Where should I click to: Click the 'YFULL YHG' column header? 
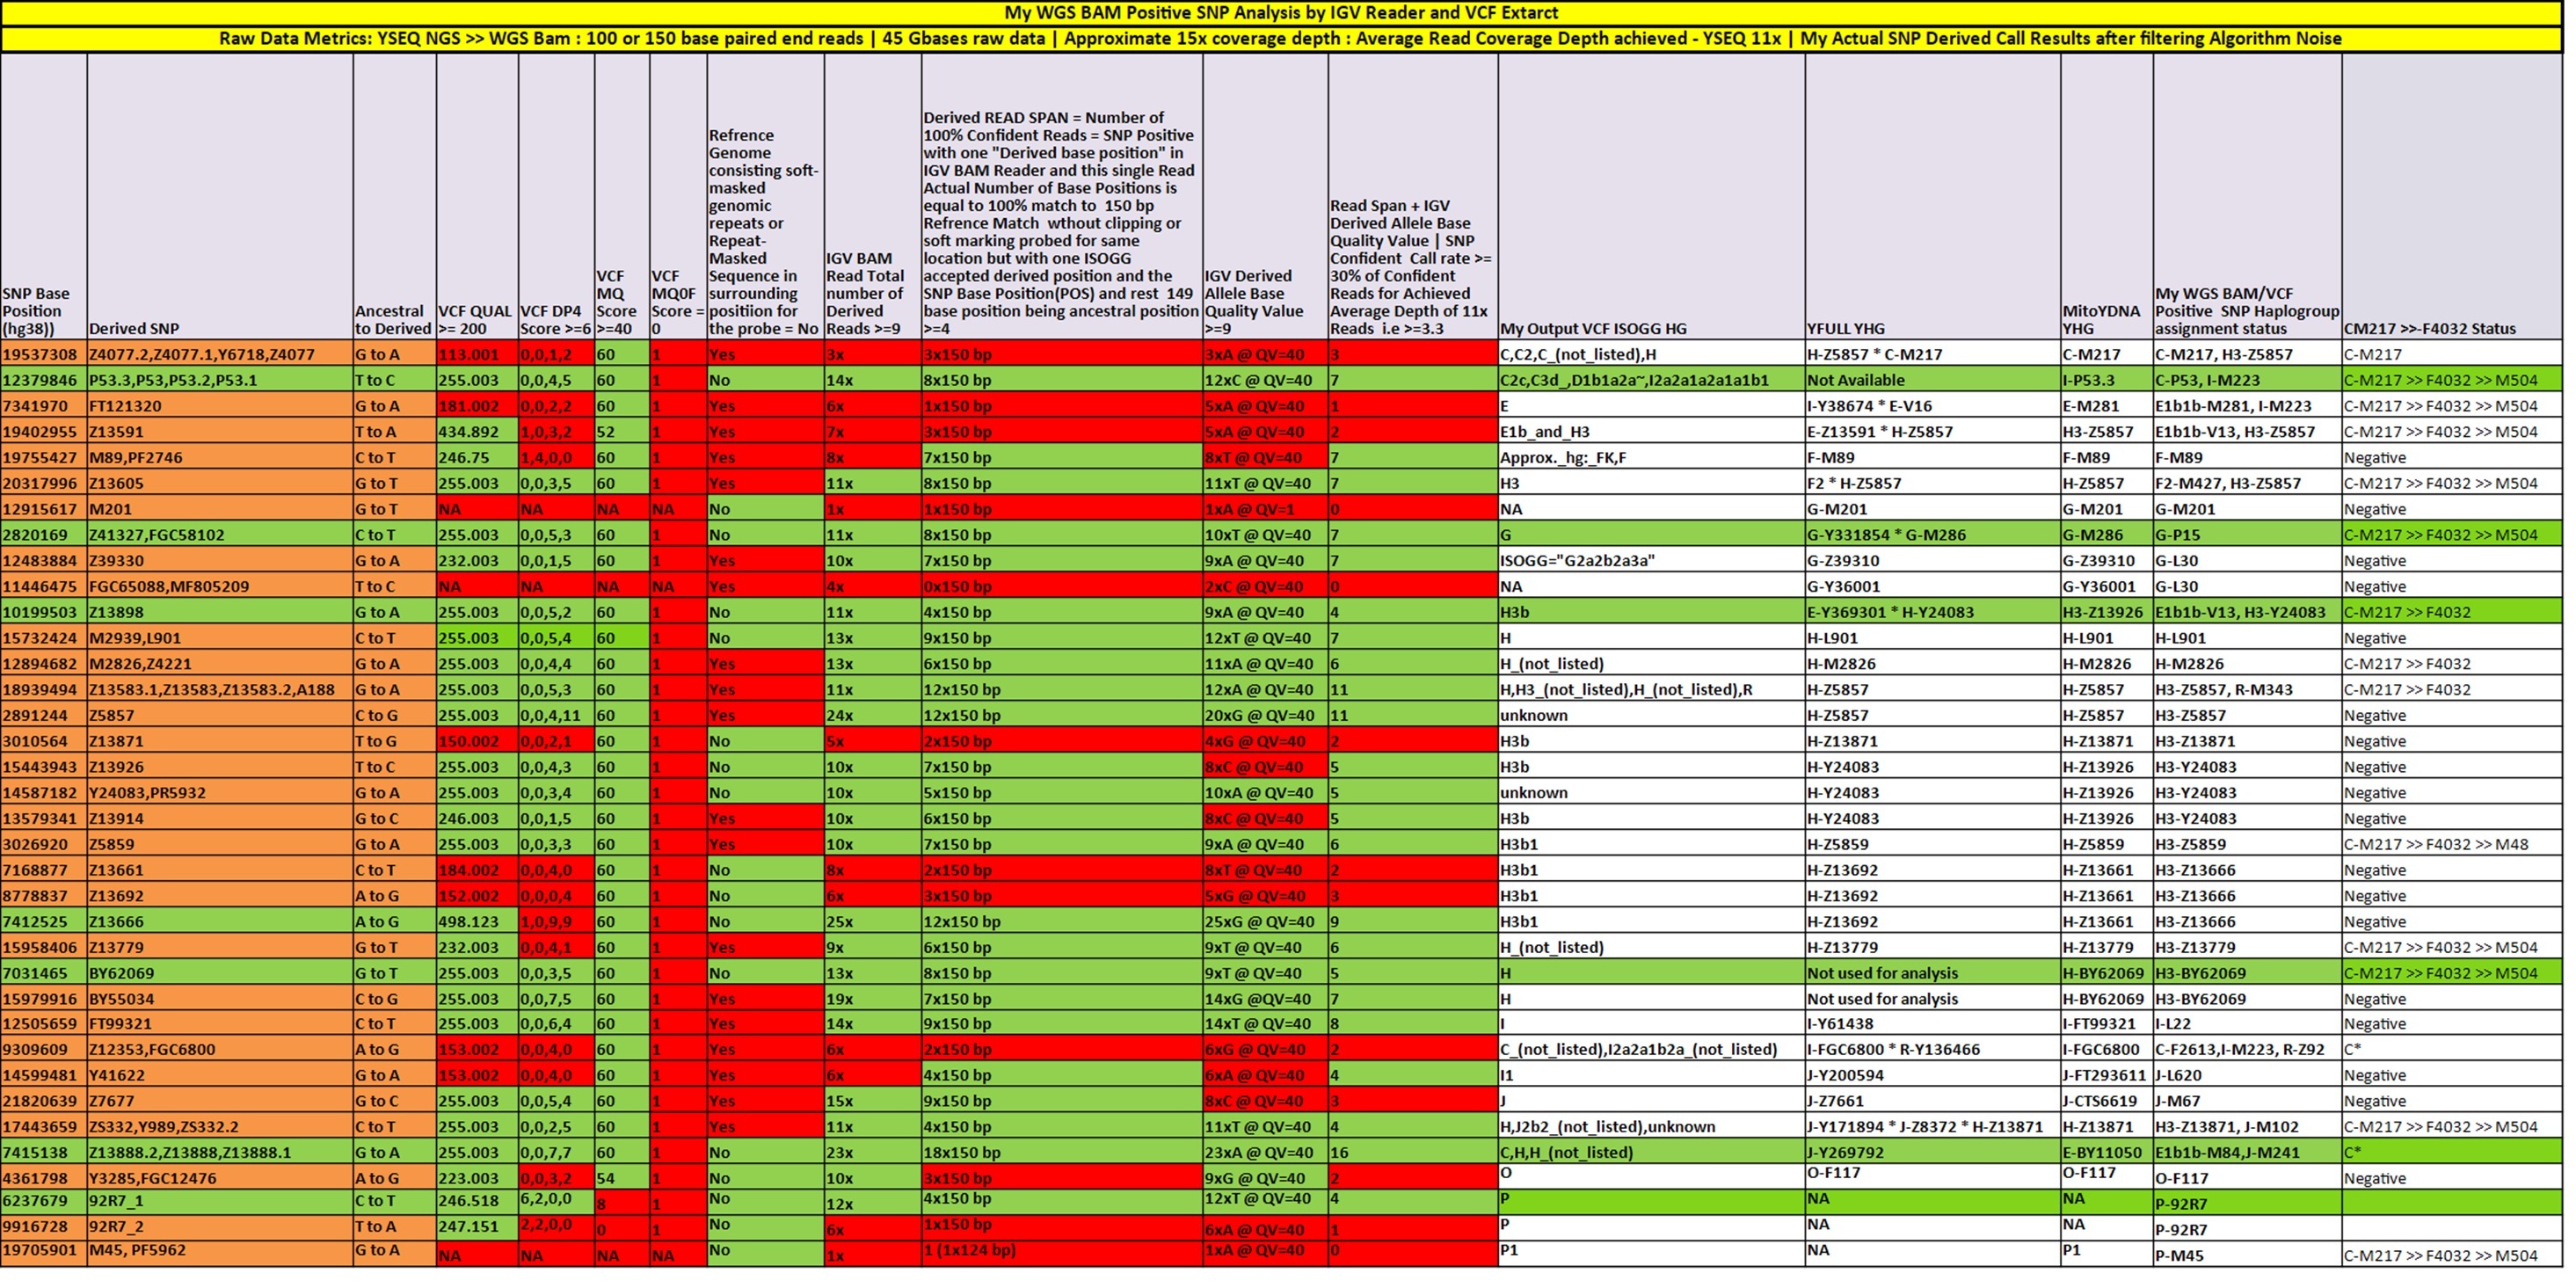pos(1932,197)
